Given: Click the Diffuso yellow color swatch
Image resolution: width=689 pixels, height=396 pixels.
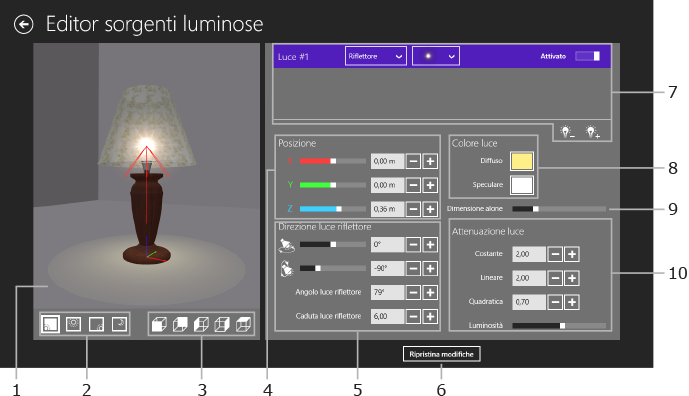Looking at the screenshot, I should [522, 161].
